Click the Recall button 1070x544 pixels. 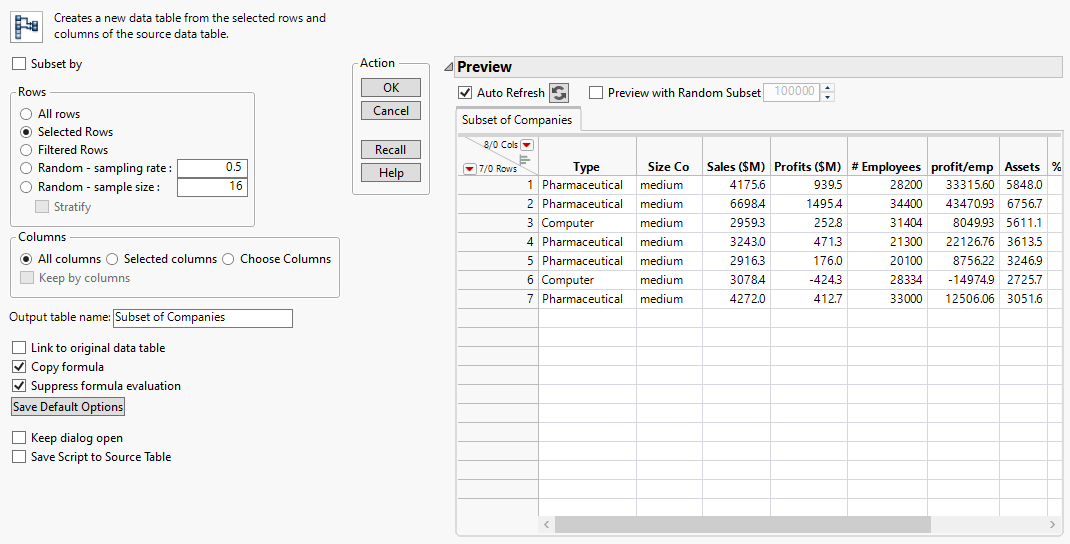390,150
